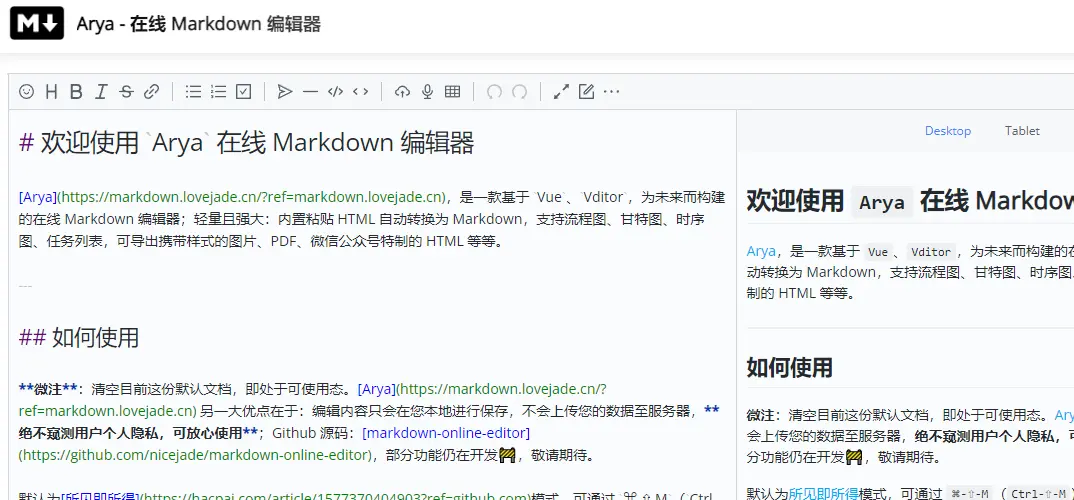
Task: Open the Arya link in preview pane
Action: (761, 251)
